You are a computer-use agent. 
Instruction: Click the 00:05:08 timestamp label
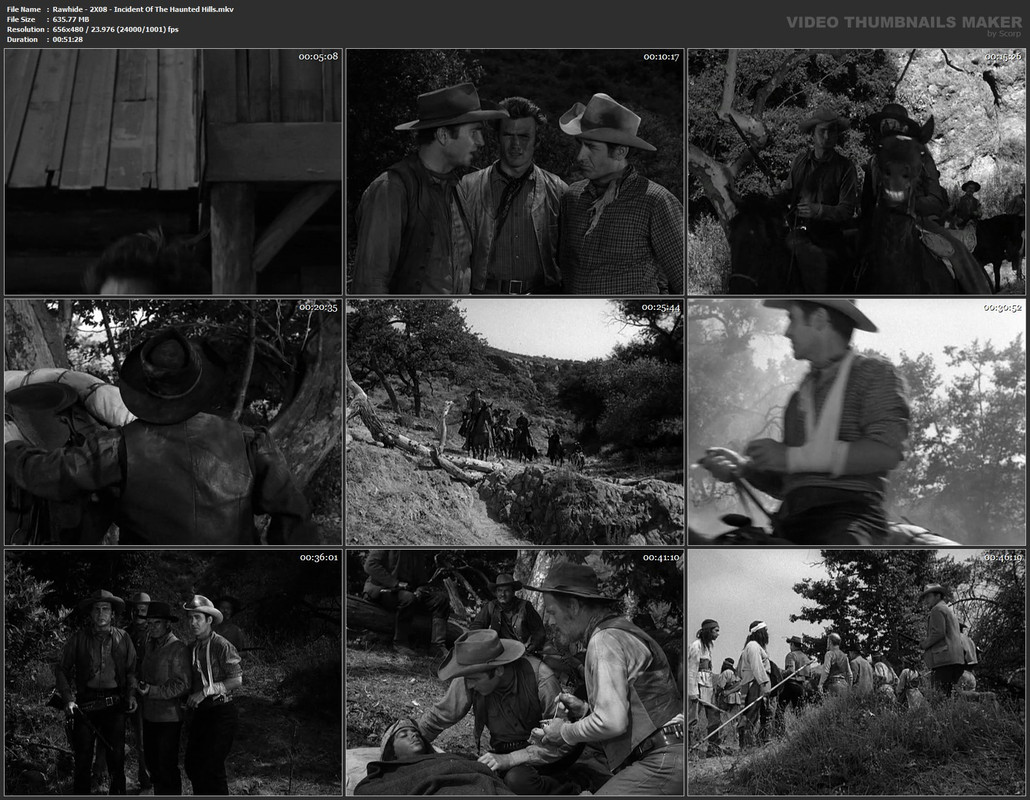point(318,56)
